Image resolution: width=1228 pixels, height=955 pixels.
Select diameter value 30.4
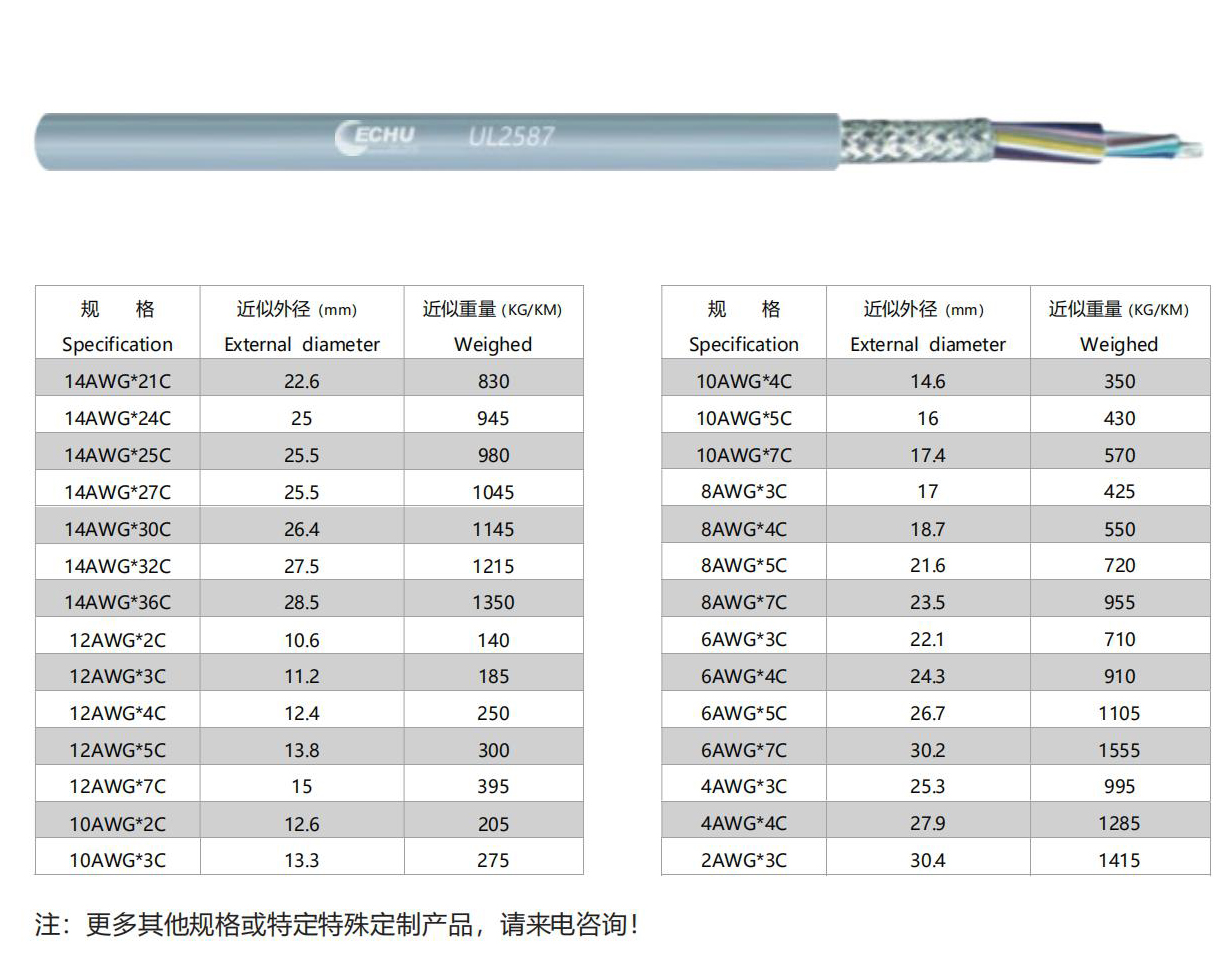pos(928,860)
